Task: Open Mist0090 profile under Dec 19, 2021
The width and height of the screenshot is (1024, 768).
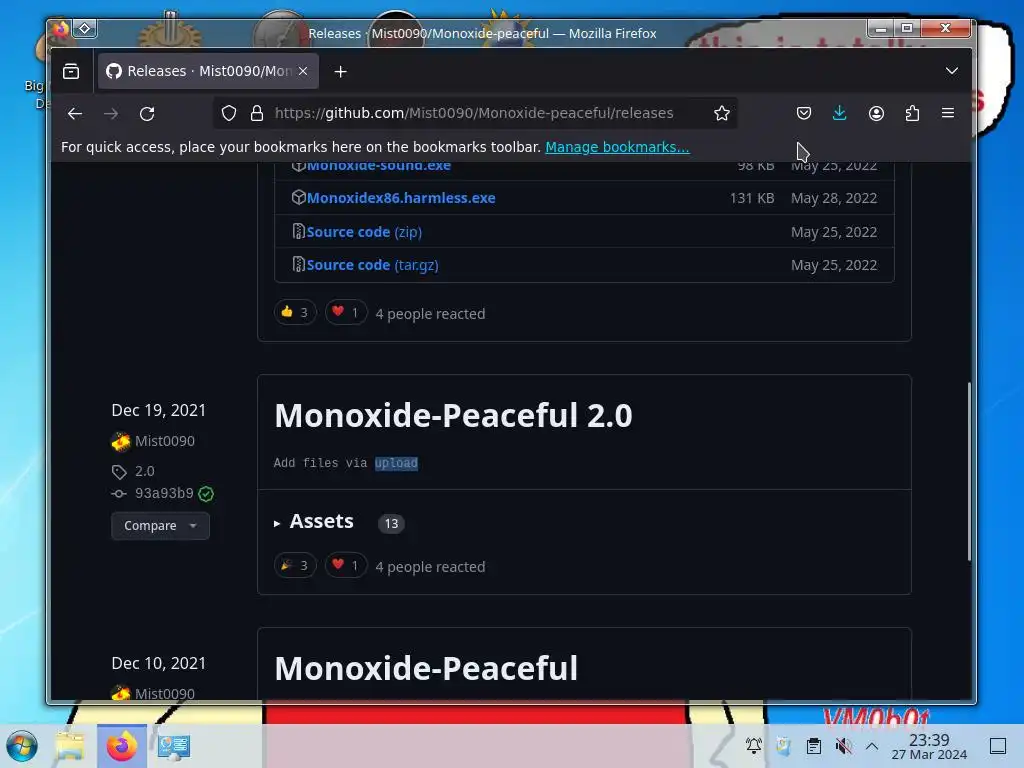Action: (x=165, y=441)
